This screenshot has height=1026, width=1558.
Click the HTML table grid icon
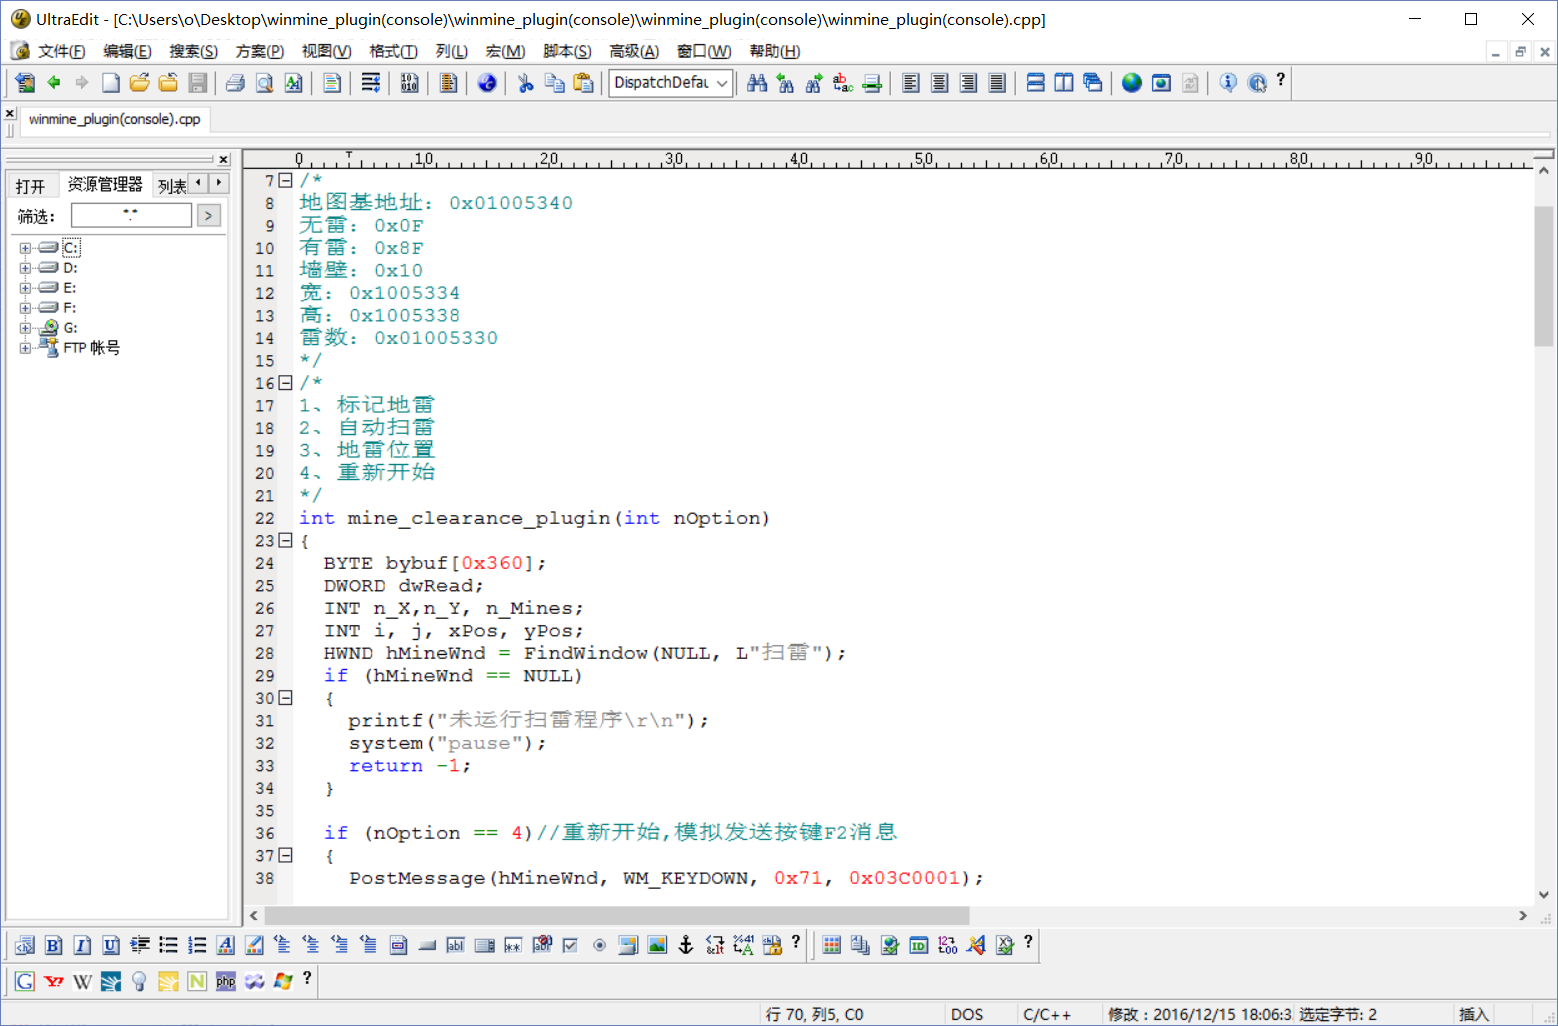tap(831, 945)
